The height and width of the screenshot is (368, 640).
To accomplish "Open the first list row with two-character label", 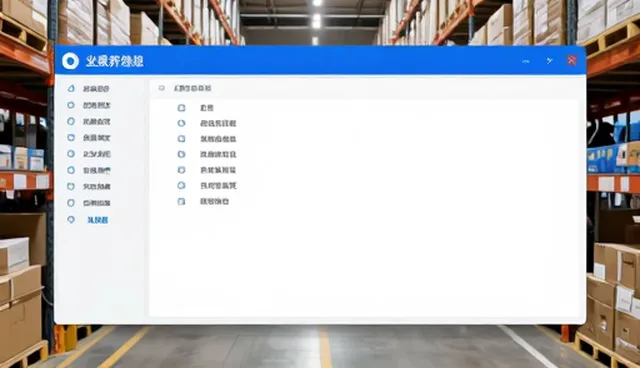I will (196, 108).
